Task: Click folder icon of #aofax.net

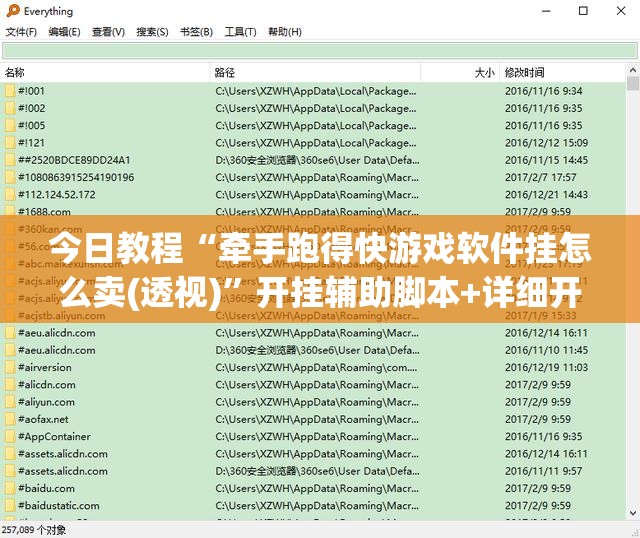Action: click(10, 419)
